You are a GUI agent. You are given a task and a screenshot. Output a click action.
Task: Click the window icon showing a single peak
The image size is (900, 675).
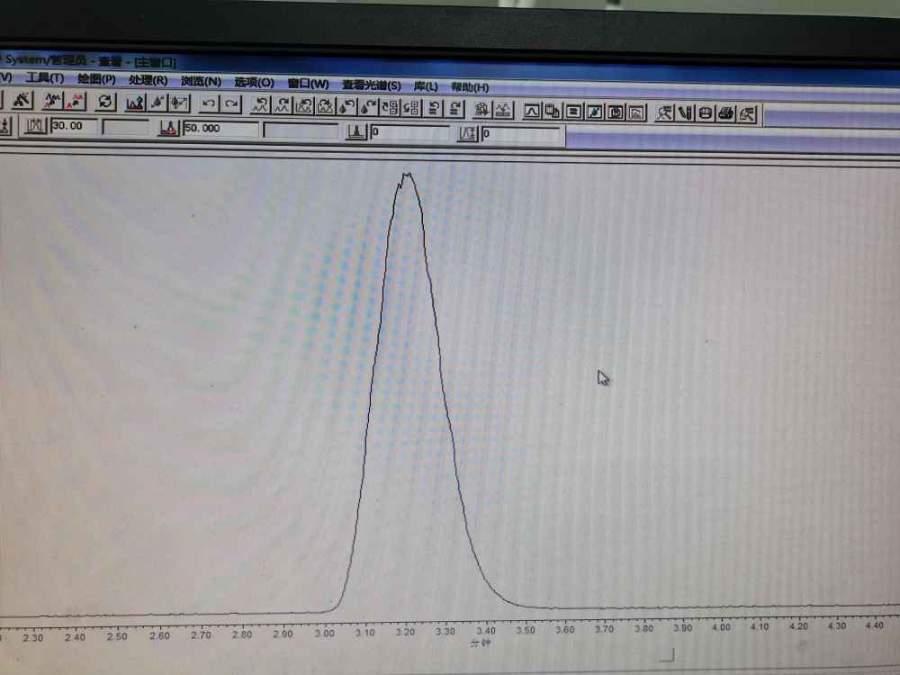point(532,110)
